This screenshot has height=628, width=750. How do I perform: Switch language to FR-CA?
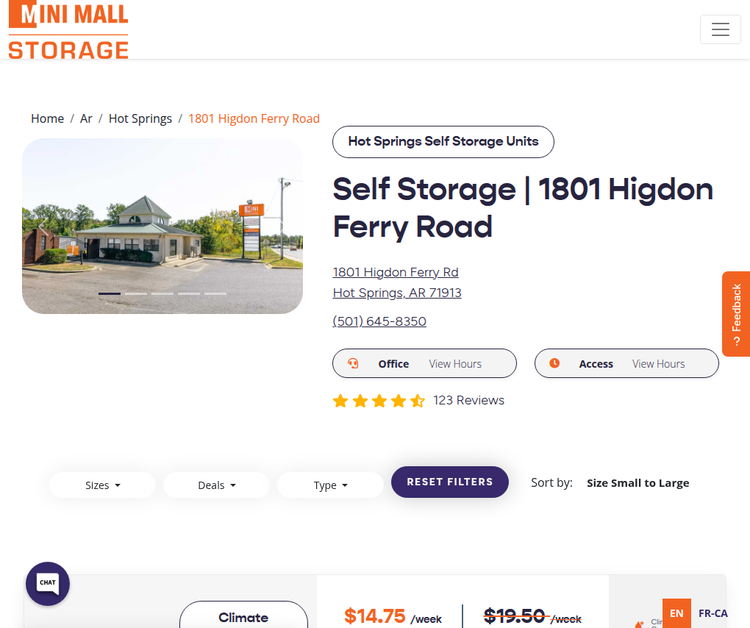(x=713, y=613)
